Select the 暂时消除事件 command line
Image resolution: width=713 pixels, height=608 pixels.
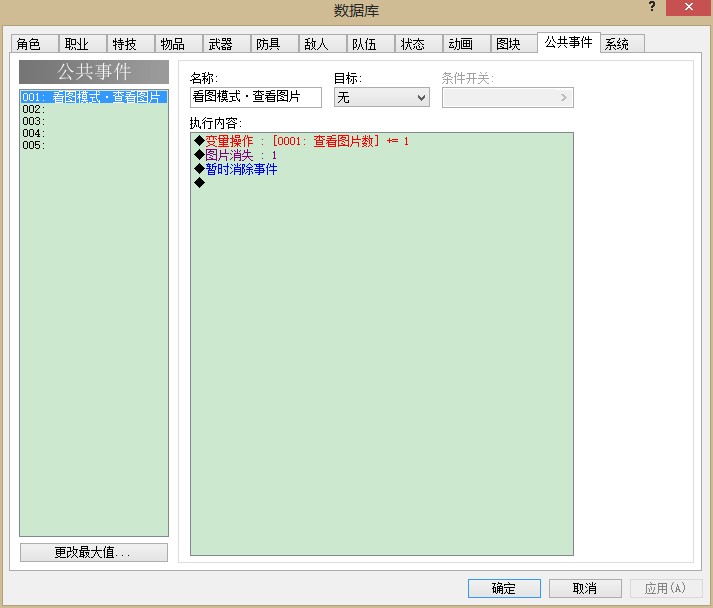coord(382,169)
